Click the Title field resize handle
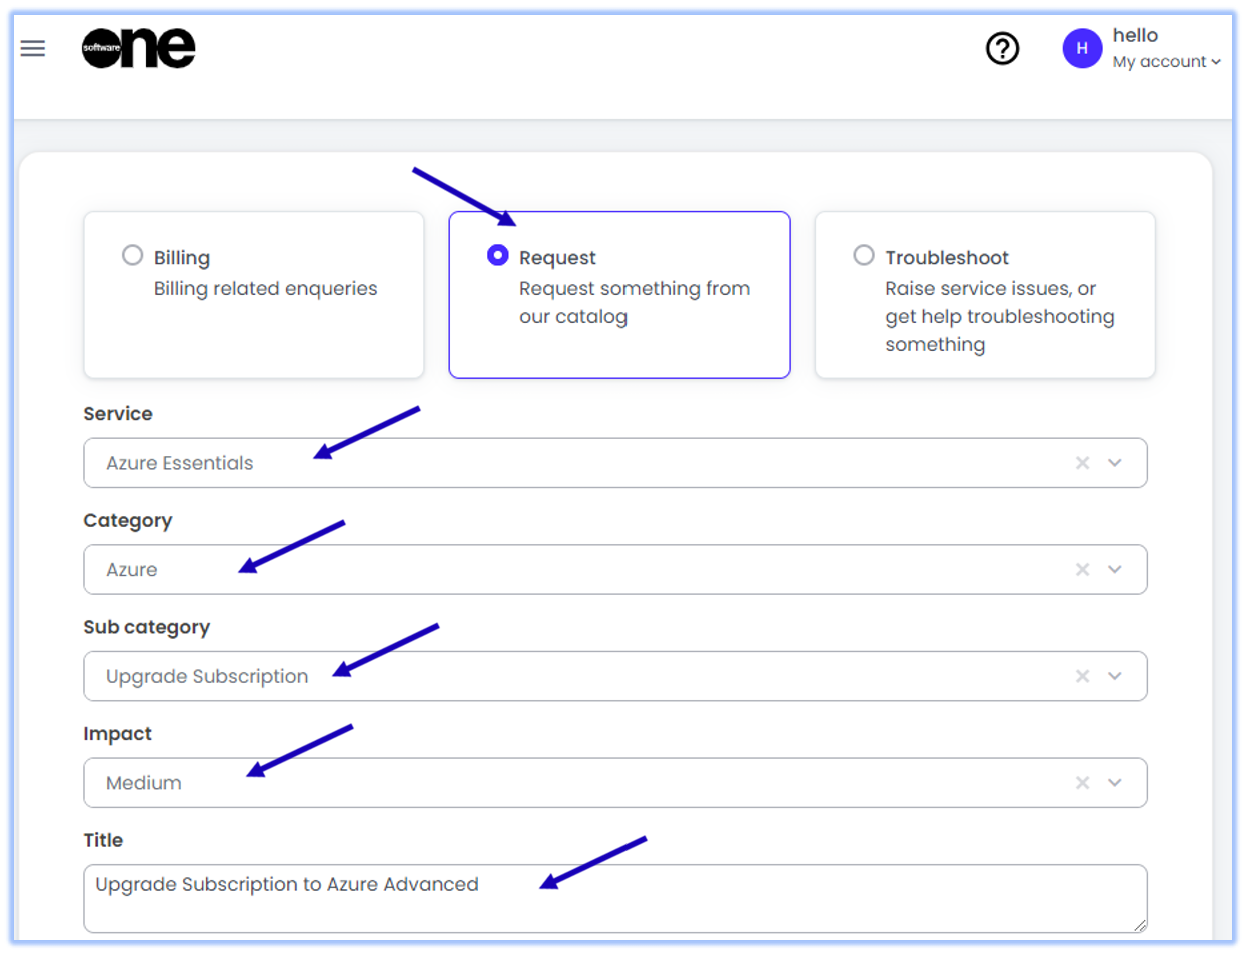Image resolution: width=1248 pixels, height=956 pixels. tap(1140, 926)
